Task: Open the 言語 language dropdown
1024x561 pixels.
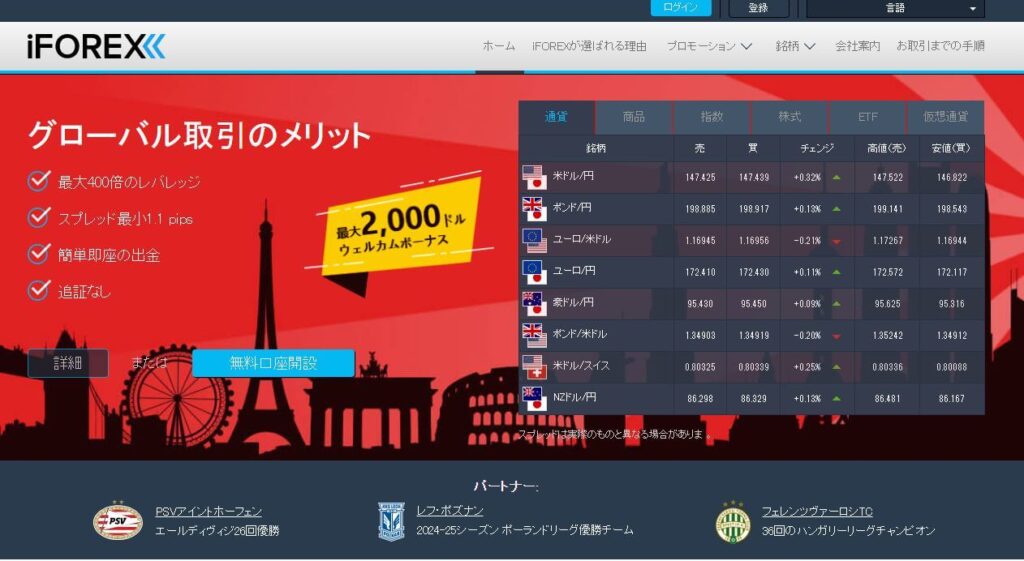Action: tap(895, 8)
